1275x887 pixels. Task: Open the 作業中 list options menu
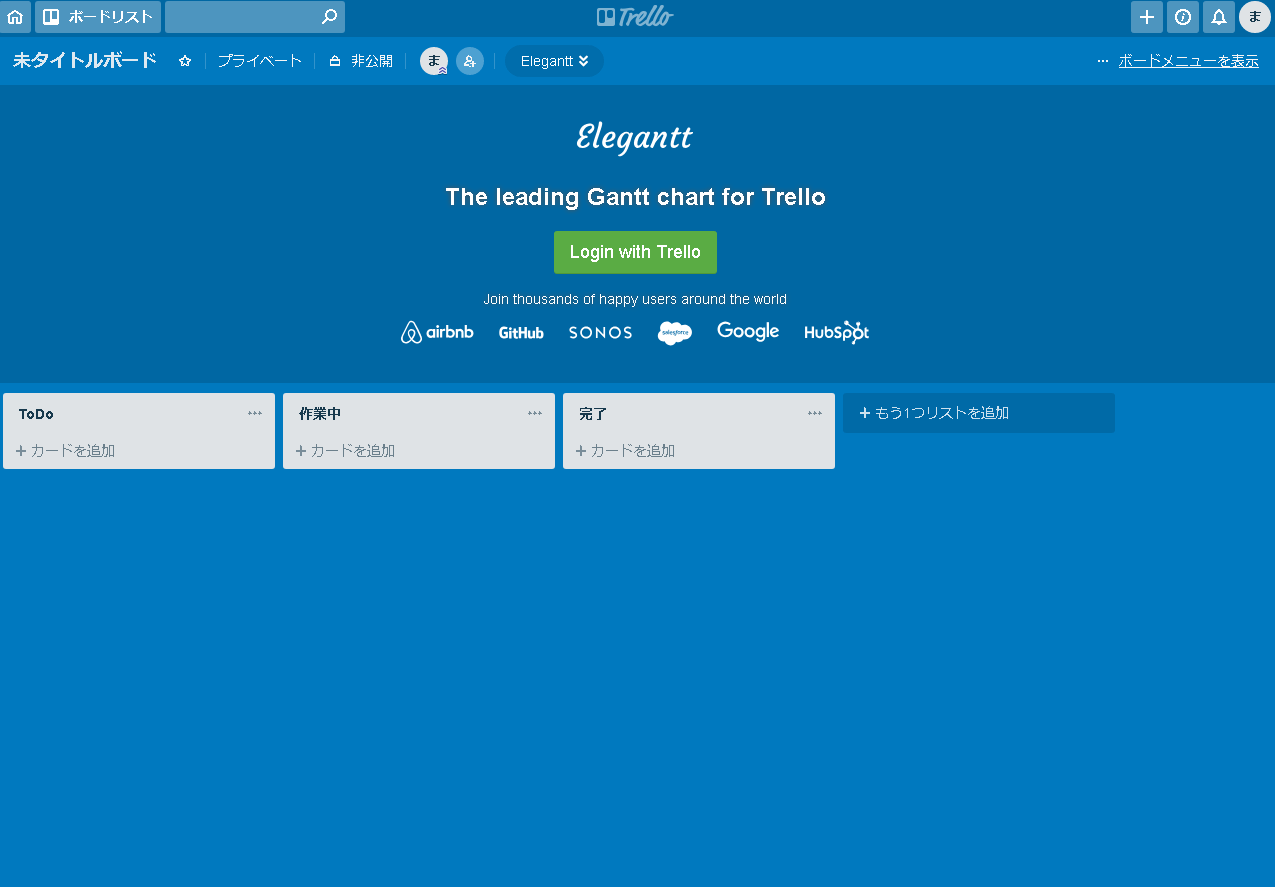[x=535, y=413]
